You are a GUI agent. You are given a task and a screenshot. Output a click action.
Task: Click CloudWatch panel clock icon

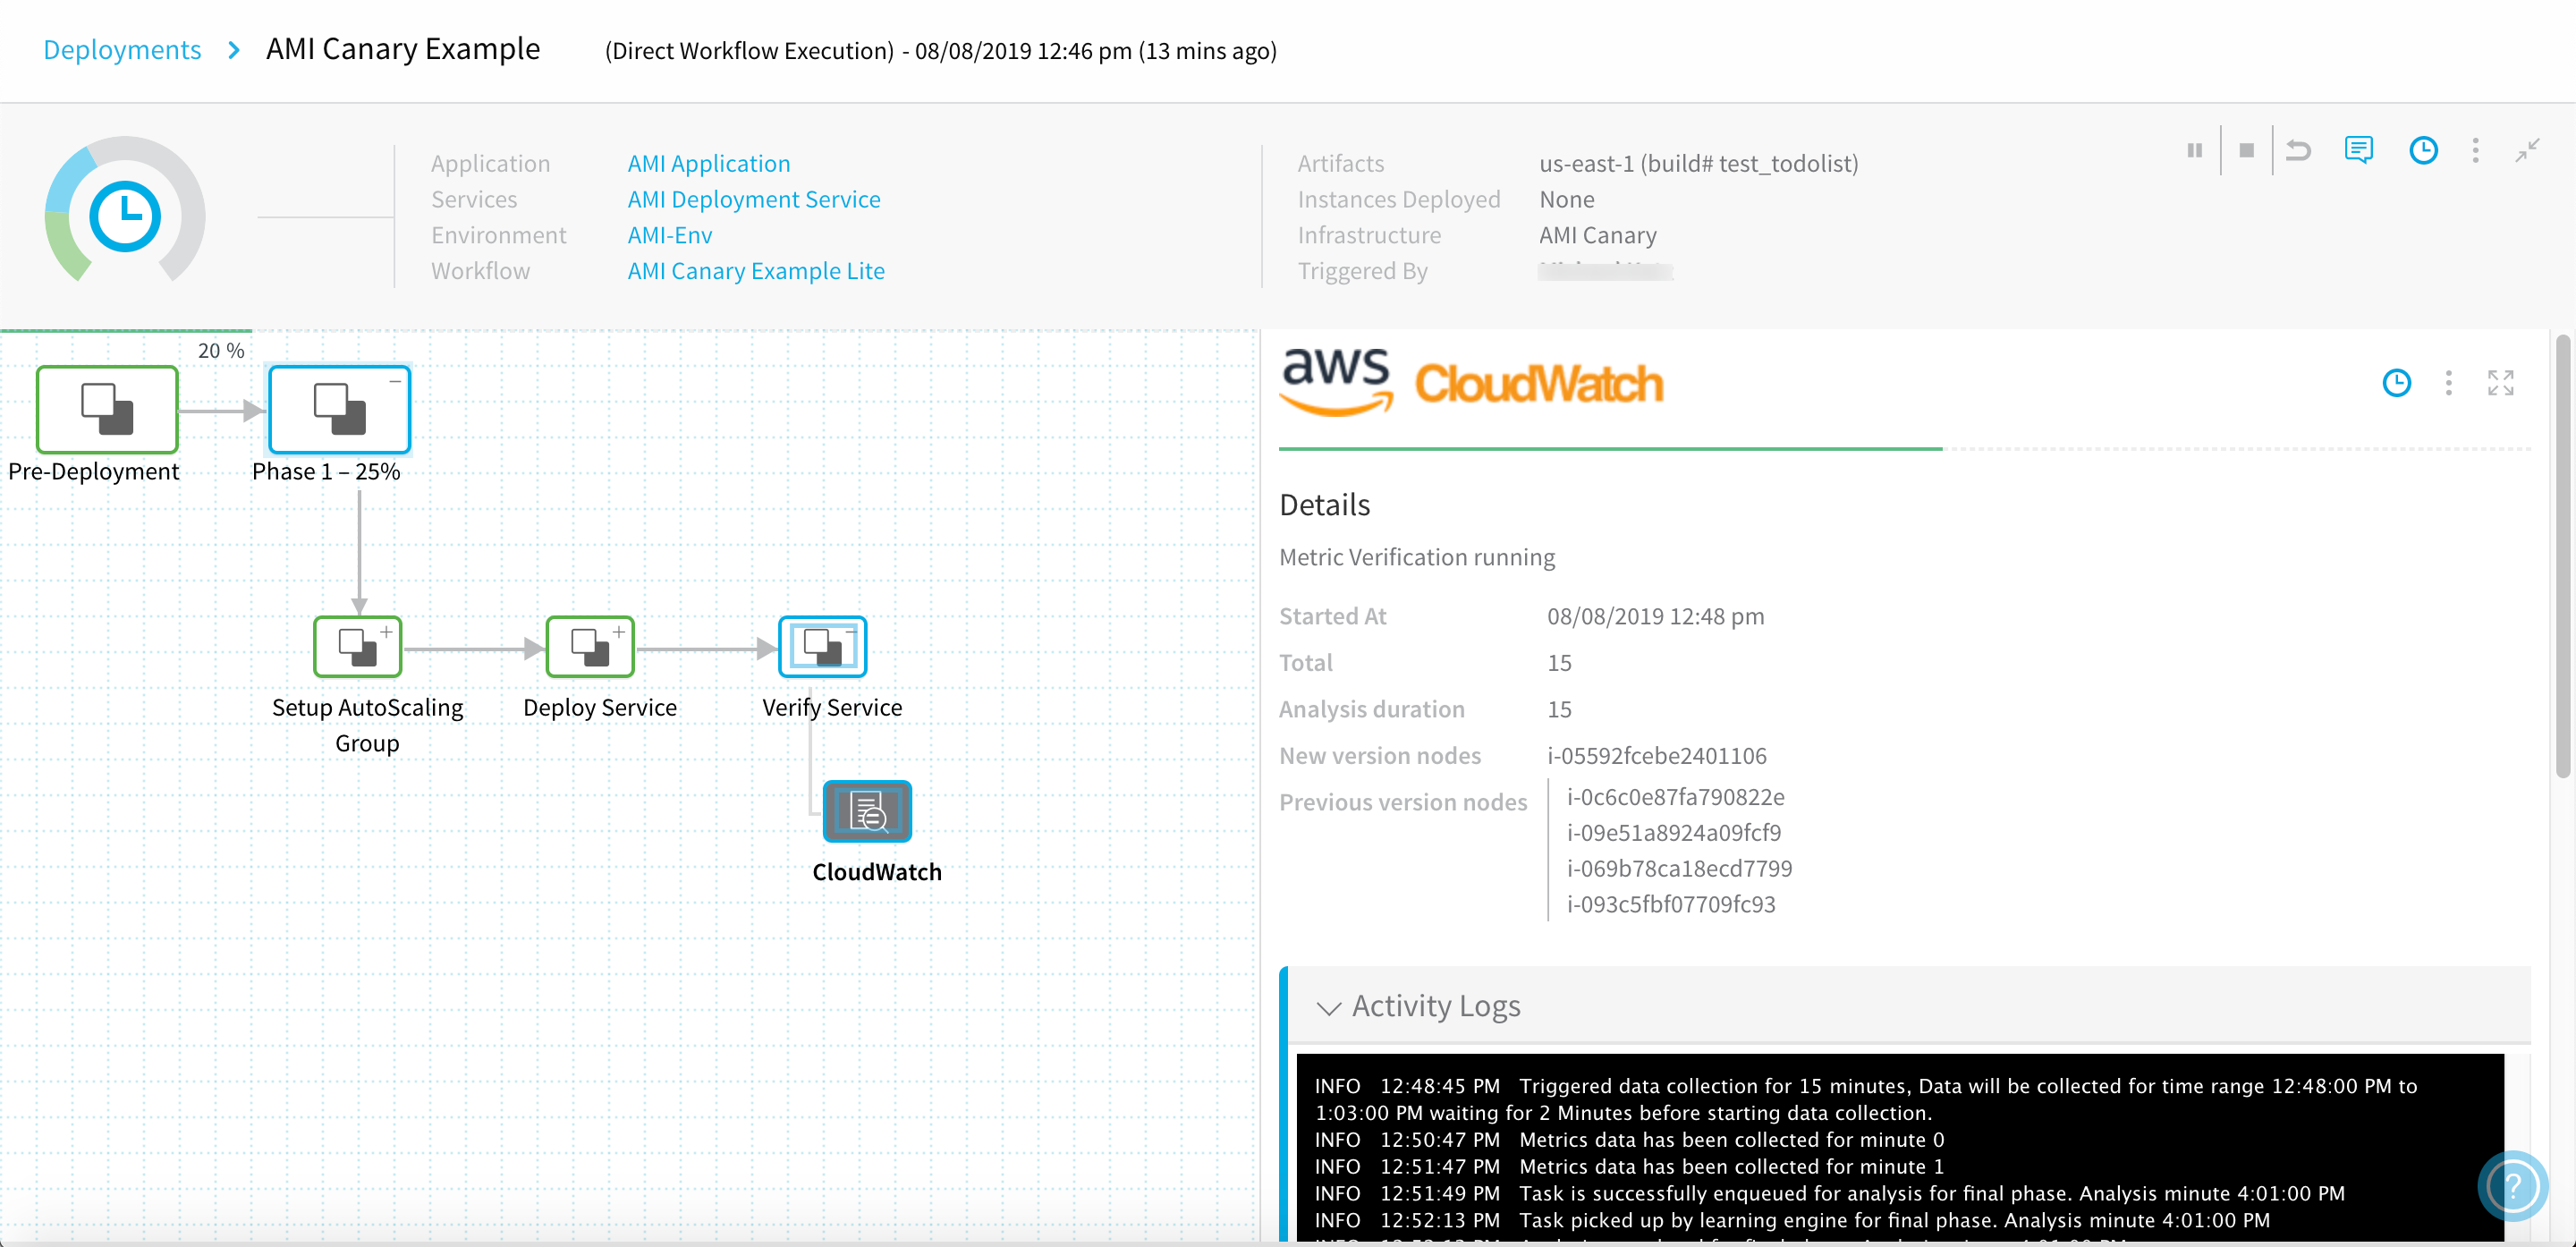point(2397,383)
